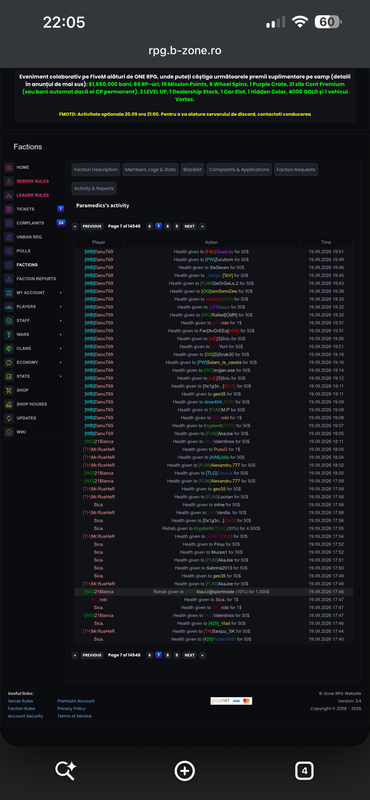Go to page 8 in bottom pagination
The width and height of the screenshot is (370, 800).
tap(167, 655)
